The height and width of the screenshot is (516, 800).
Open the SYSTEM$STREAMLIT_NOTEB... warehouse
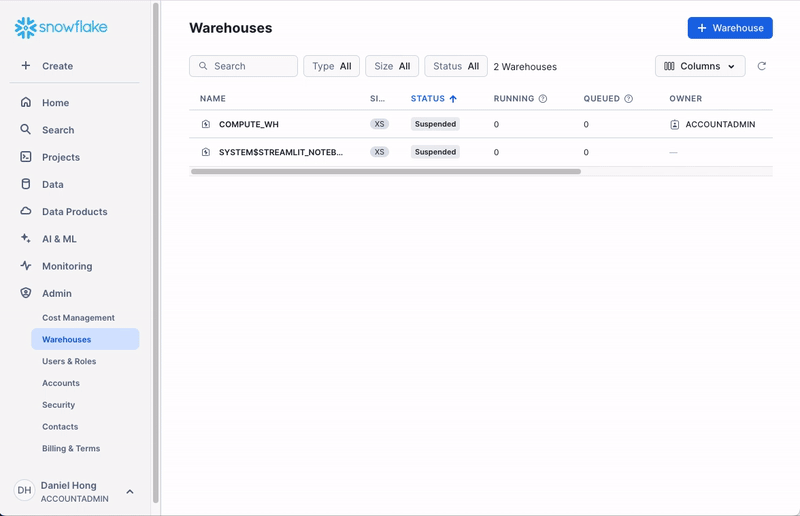[x=281, y=152]
